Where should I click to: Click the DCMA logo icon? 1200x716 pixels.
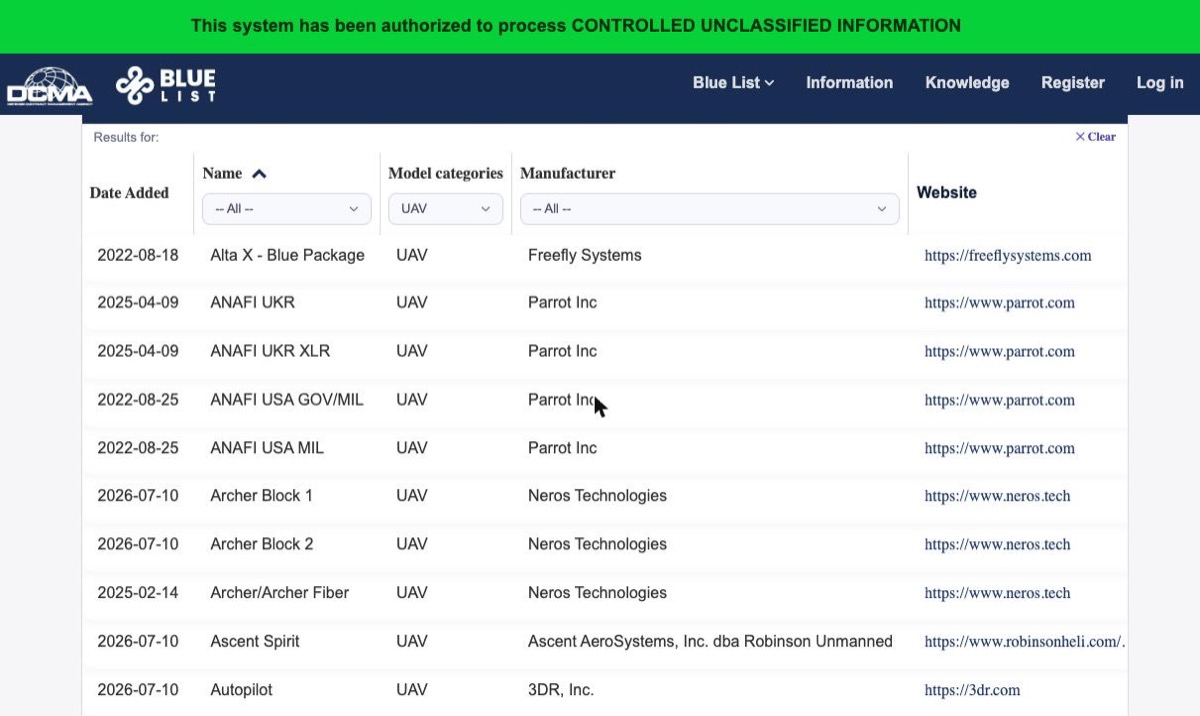[49, 86]
